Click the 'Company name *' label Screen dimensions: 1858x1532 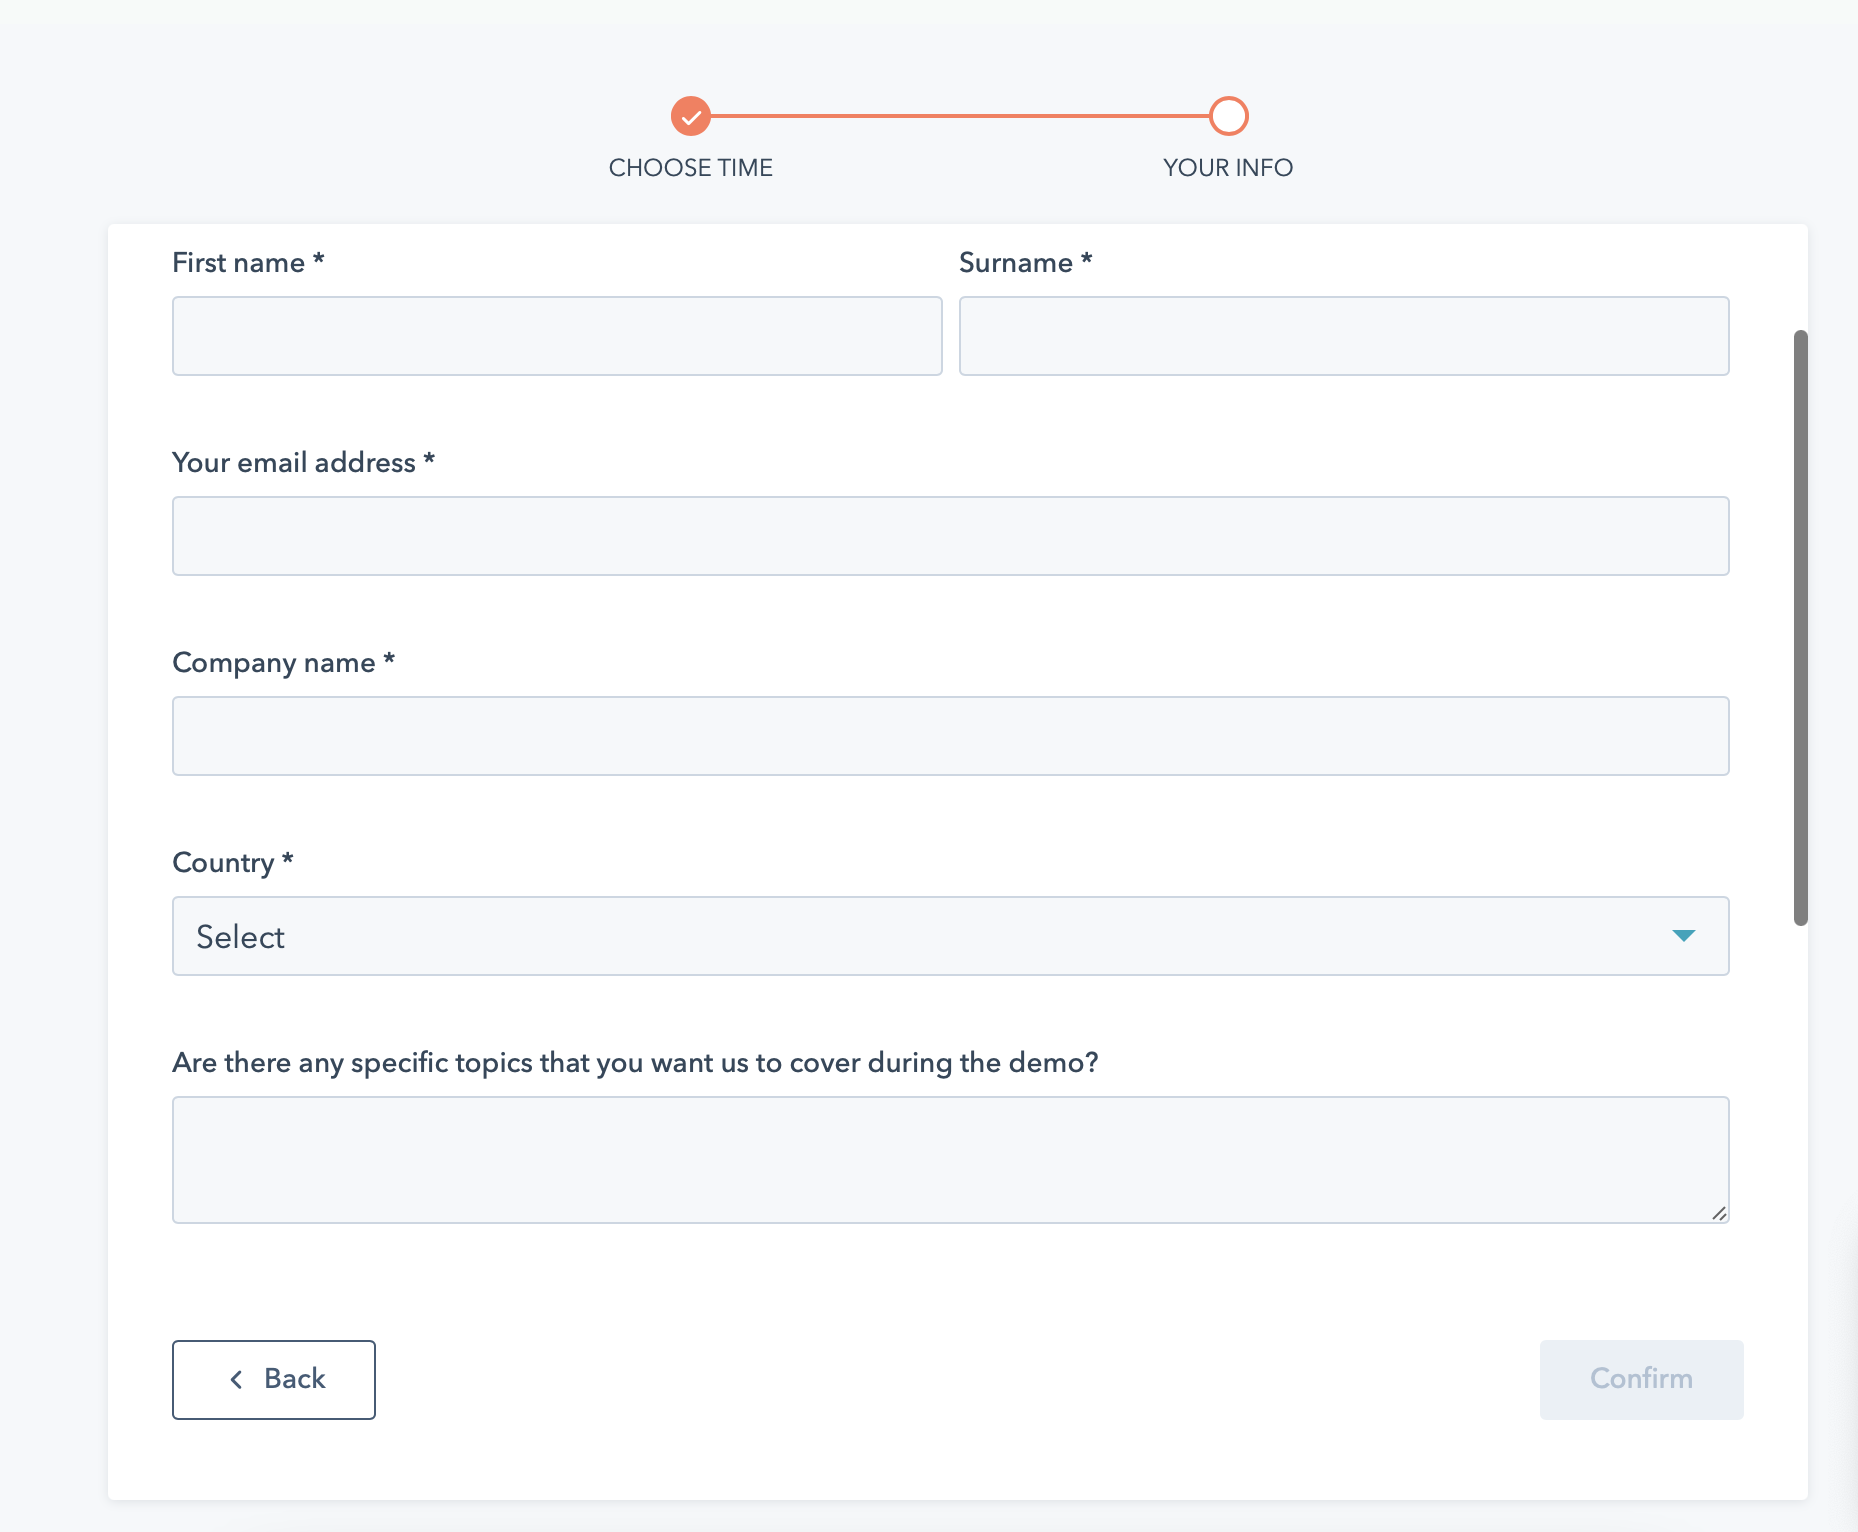[283, 663]
